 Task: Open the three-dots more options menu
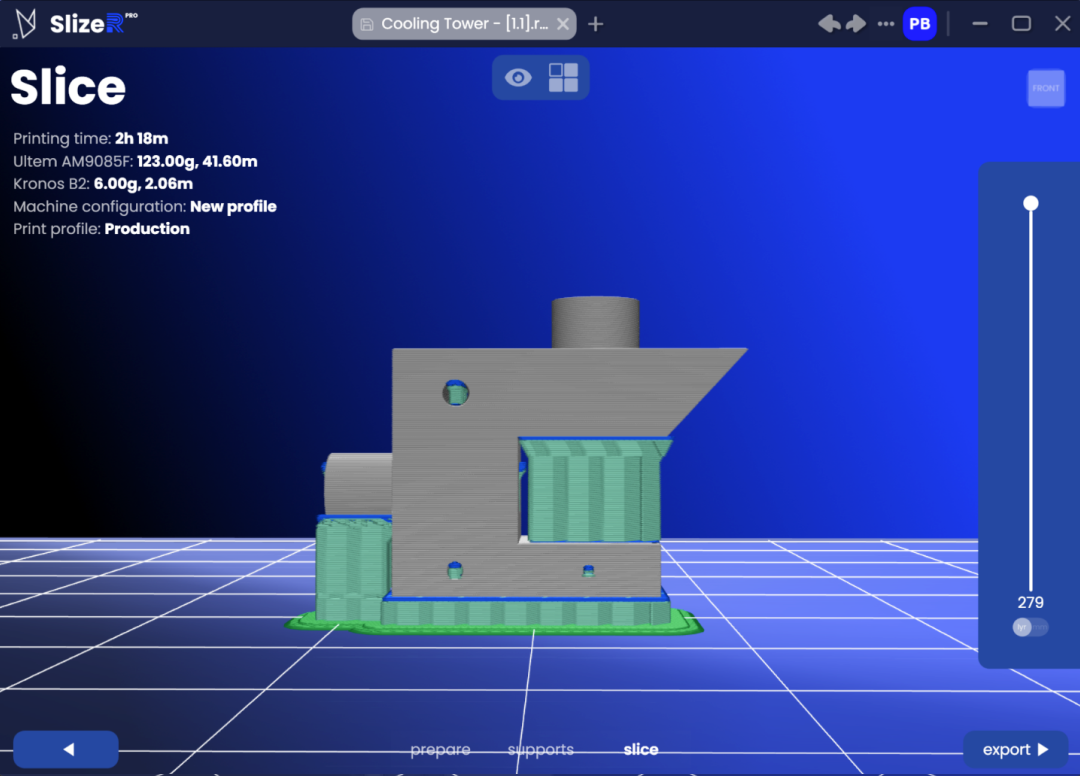tap(885, 24)
